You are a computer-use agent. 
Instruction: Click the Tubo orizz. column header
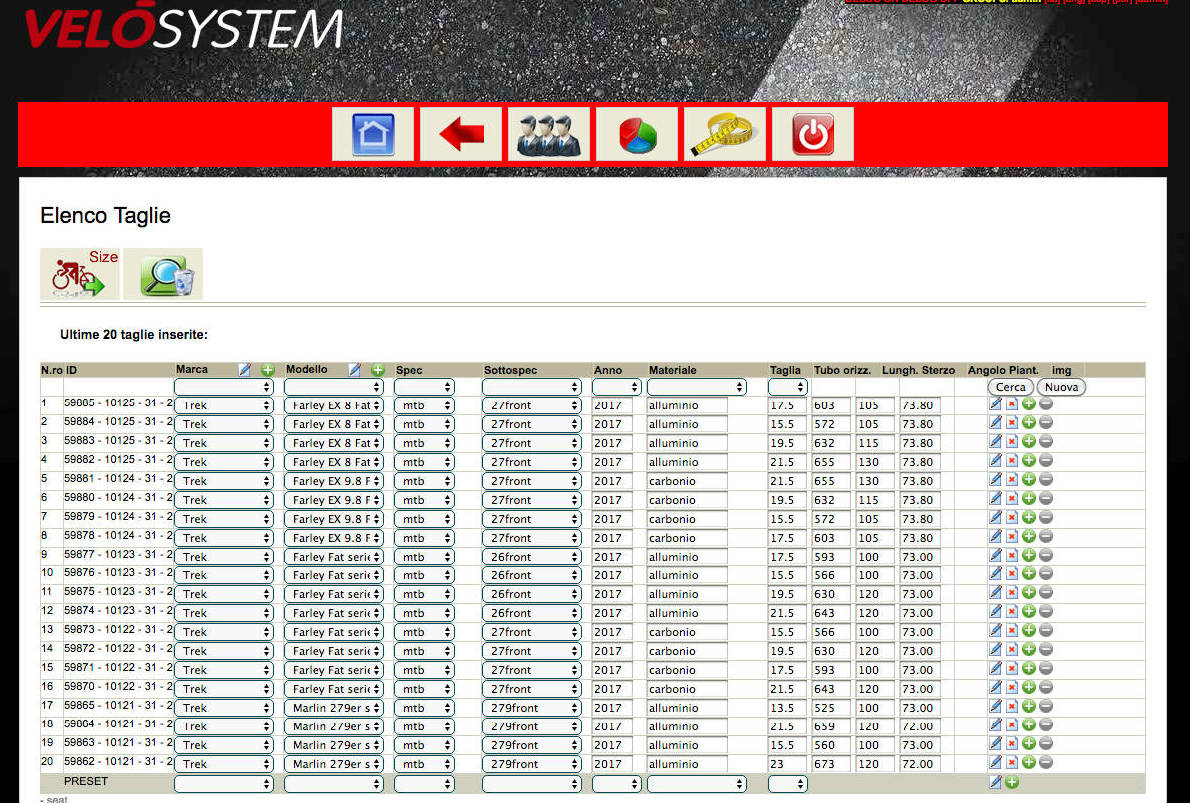pyautogui.click(x=842, y=370)
